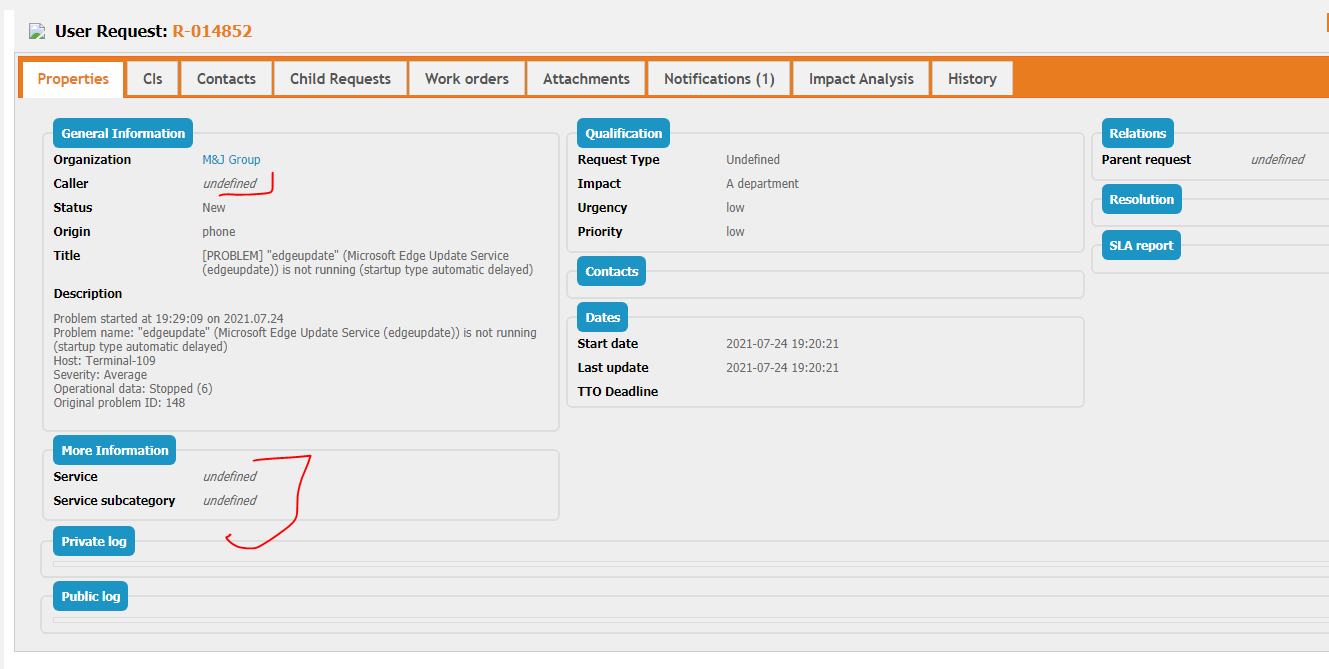
Task: View the Notifications (1) tab
Action: 718,78
